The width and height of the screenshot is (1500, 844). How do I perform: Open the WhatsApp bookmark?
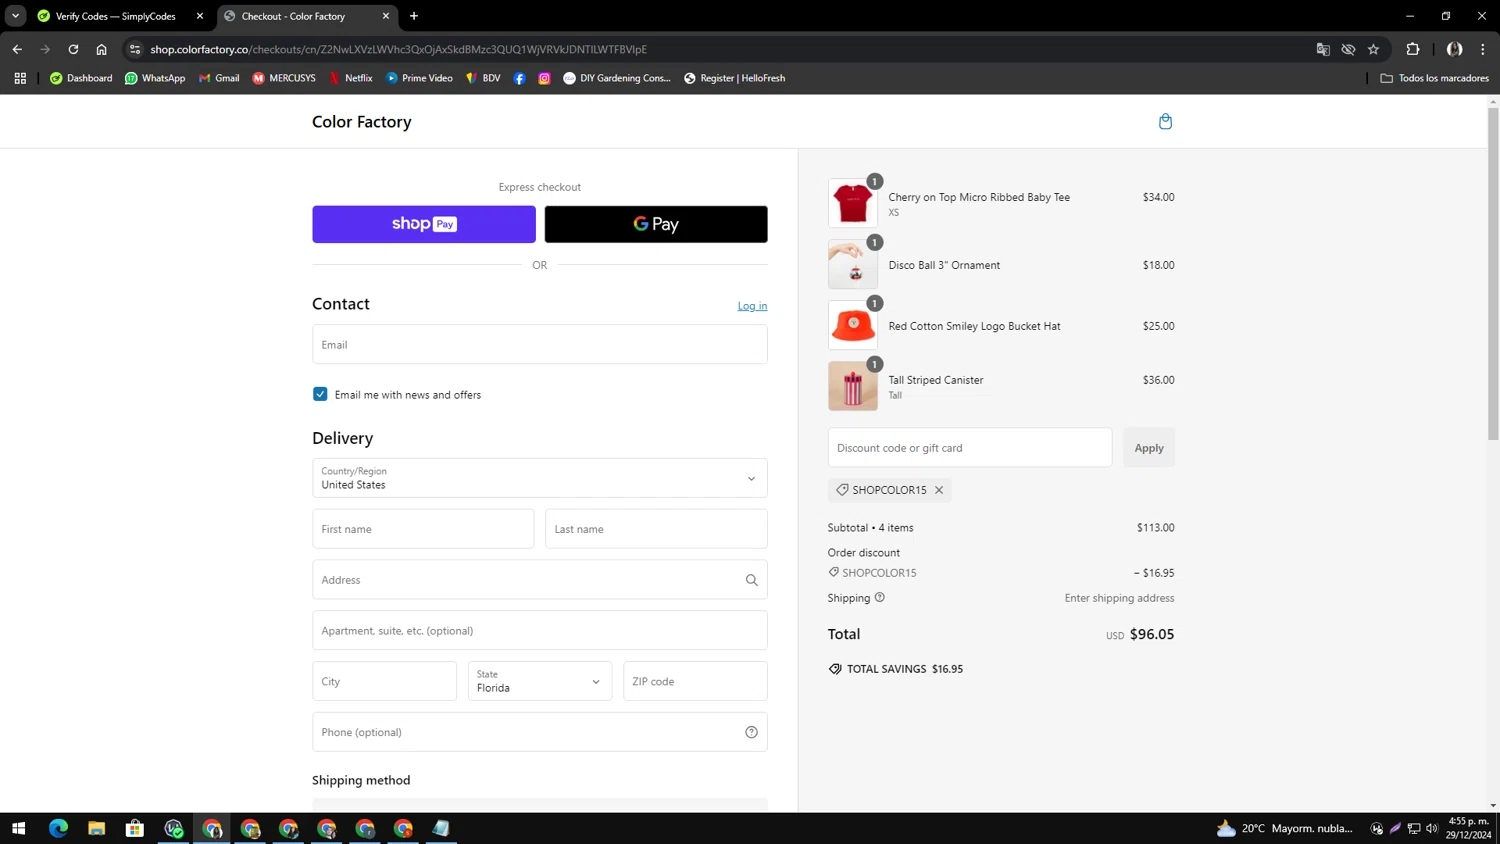point(155,78)
